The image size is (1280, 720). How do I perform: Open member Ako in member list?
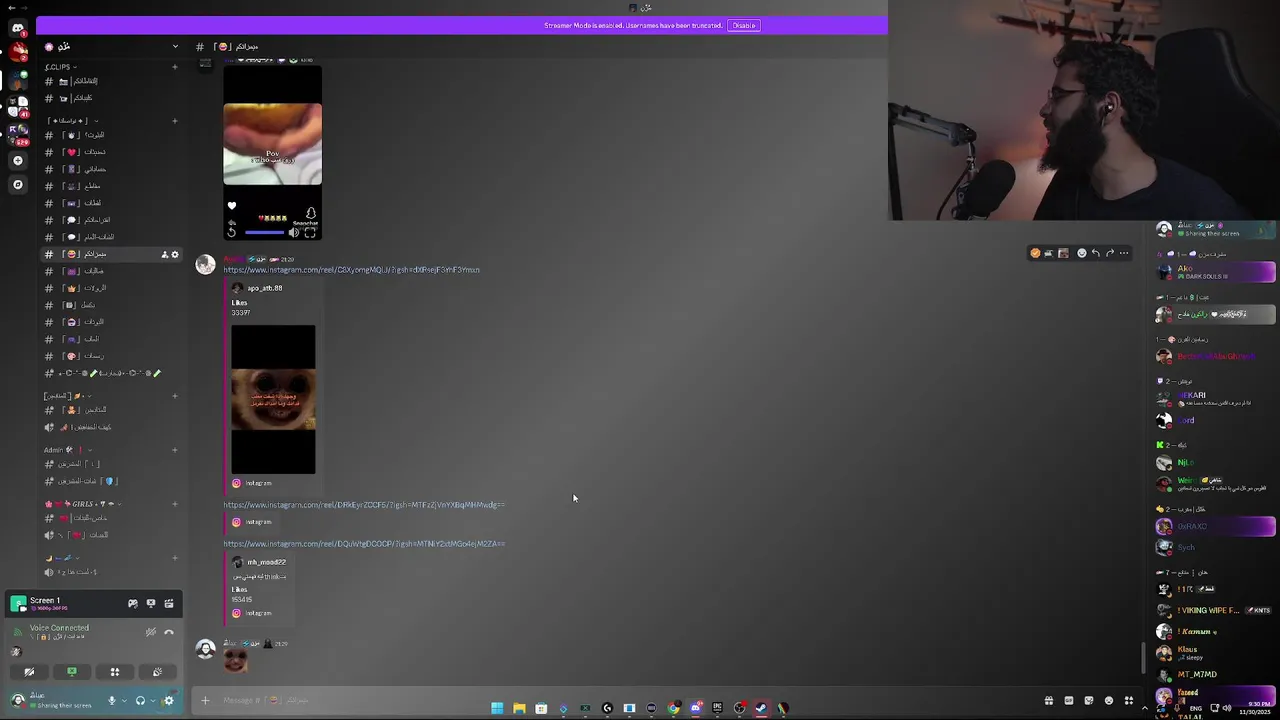[x=1215, y=272]
